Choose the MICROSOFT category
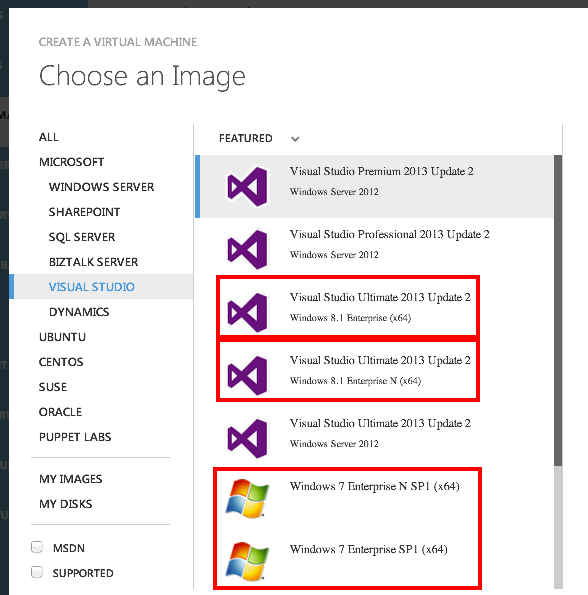This screenshot has width=588, height=595. [71, 162]
